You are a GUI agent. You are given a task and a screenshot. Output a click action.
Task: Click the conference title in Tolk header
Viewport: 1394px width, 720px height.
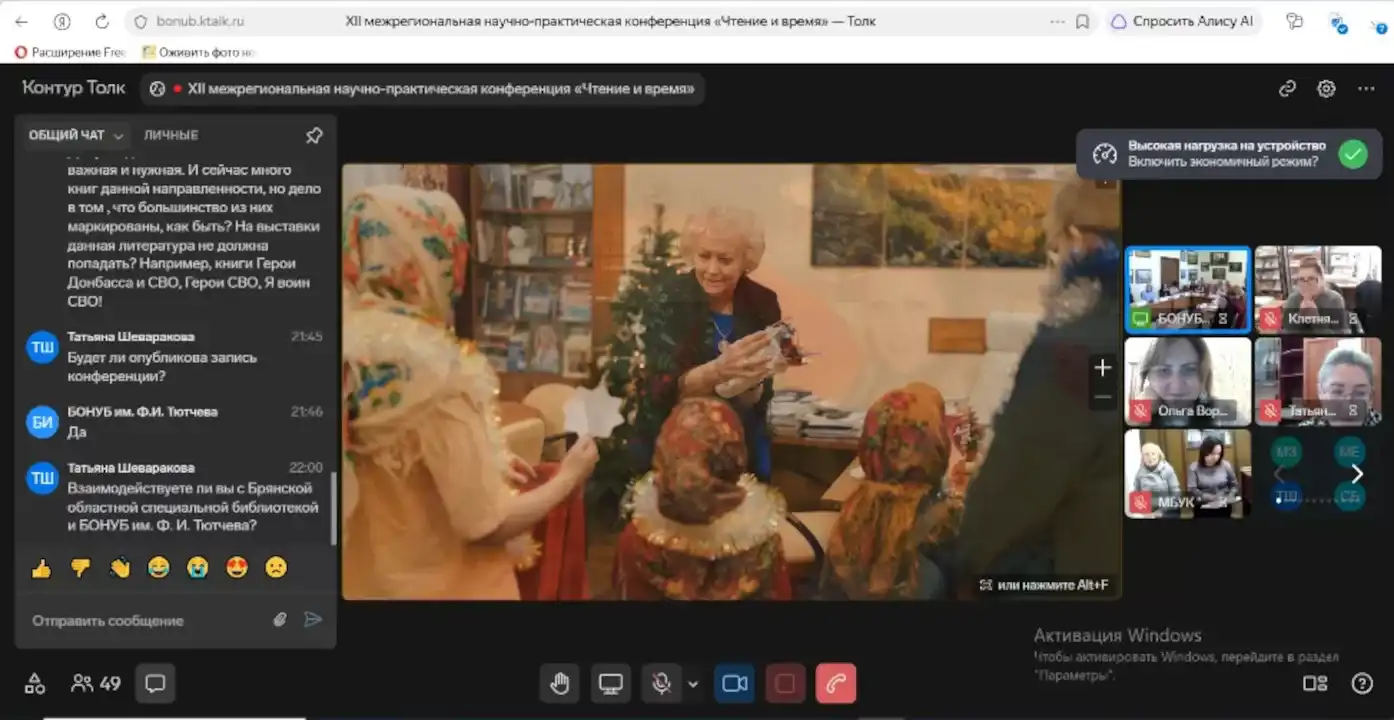click(441, 89)
